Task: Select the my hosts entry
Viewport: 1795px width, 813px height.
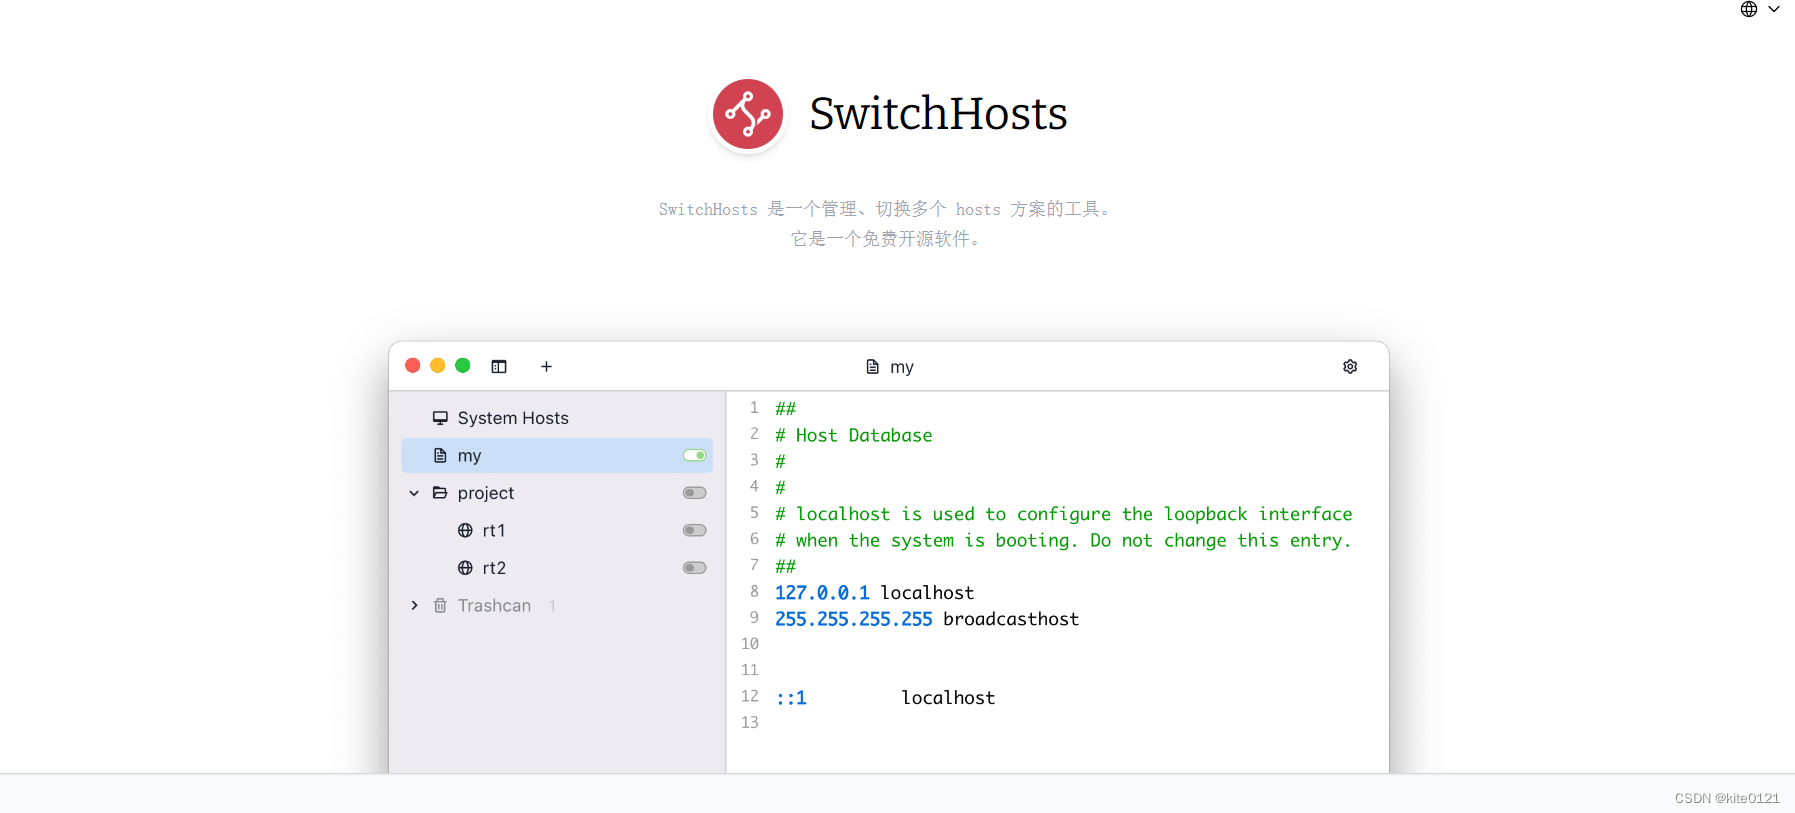Action: (x=557, y=456)
